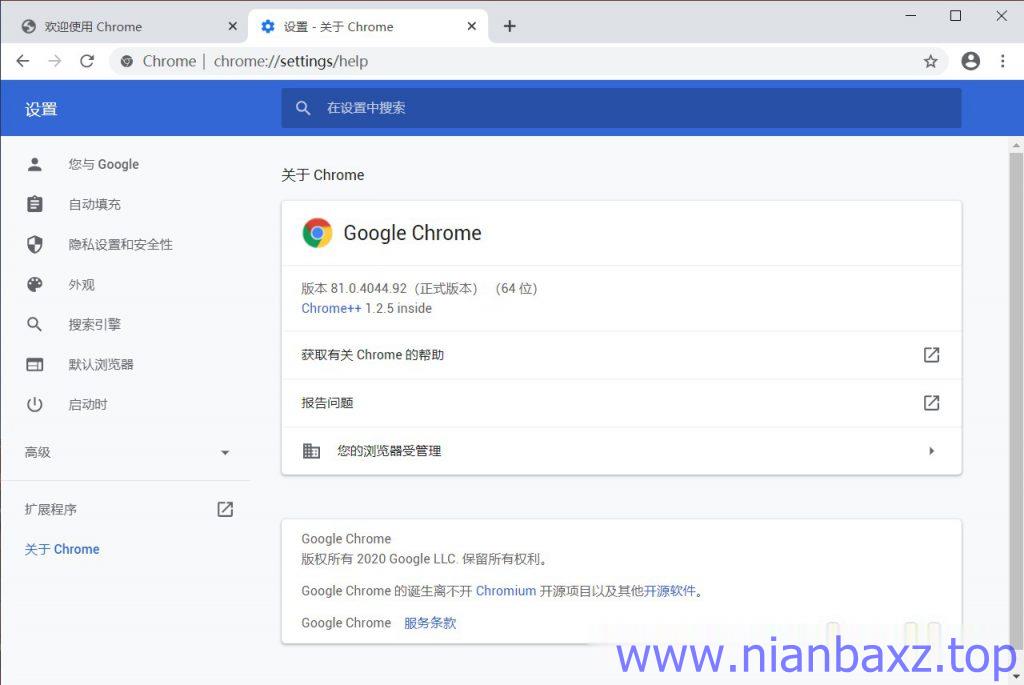Open the 启动时 settings section
The width and height of the screenshot is (1024, 685).
point(88,404)
